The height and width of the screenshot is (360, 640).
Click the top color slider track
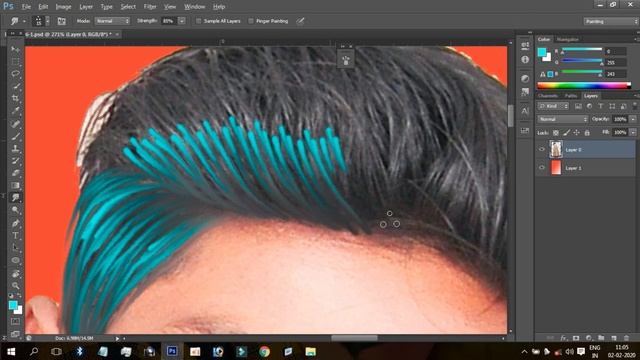coord(582,50)
